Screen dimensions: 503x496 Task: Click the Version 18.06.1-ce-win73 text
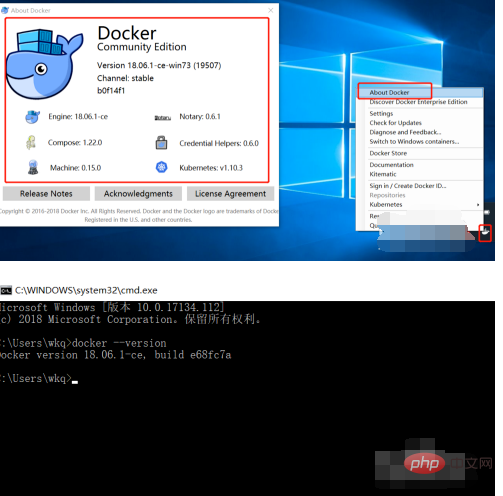pyautogui.click(x=159, y=65)
